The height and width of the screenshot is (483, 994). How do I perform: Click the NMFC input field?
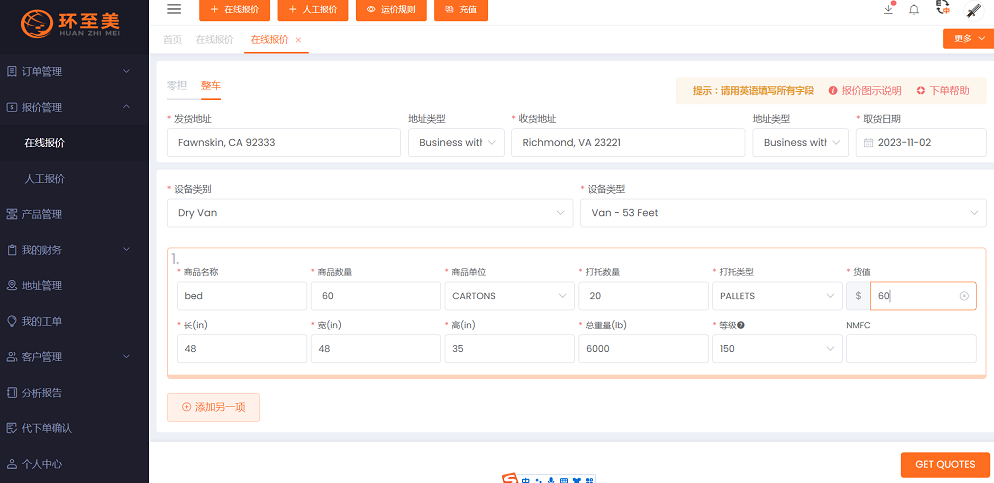910,348
